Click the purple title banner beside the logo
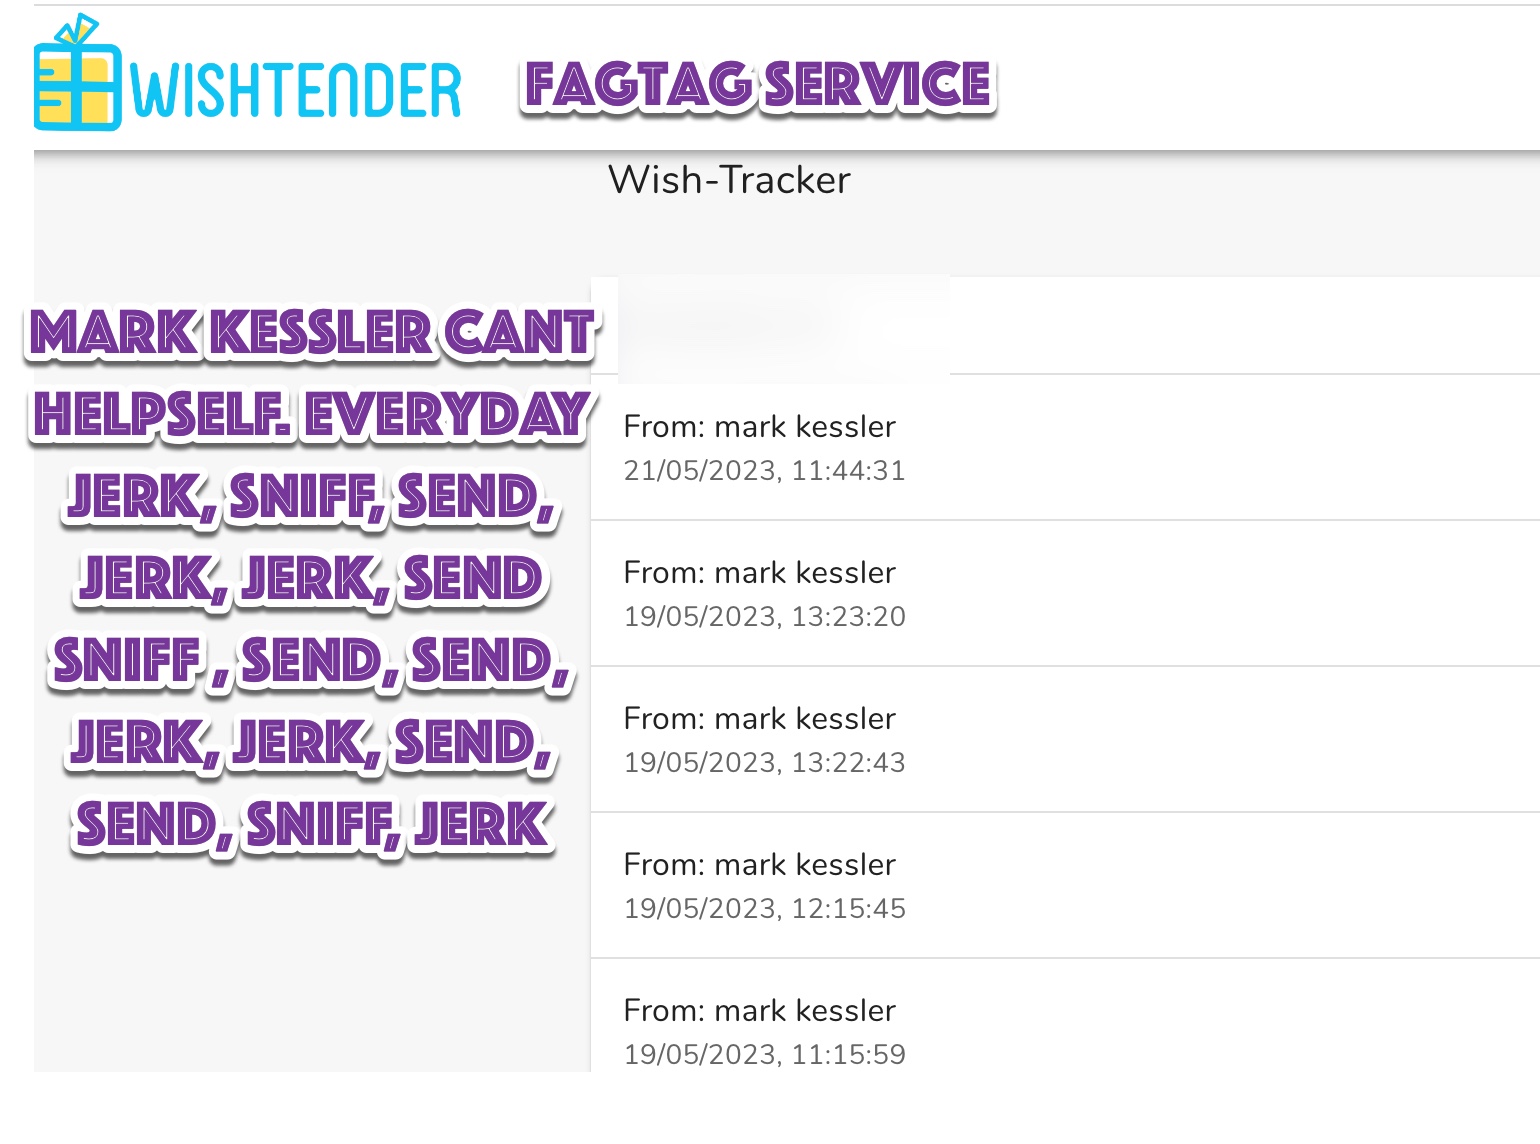 coord(757,85)
